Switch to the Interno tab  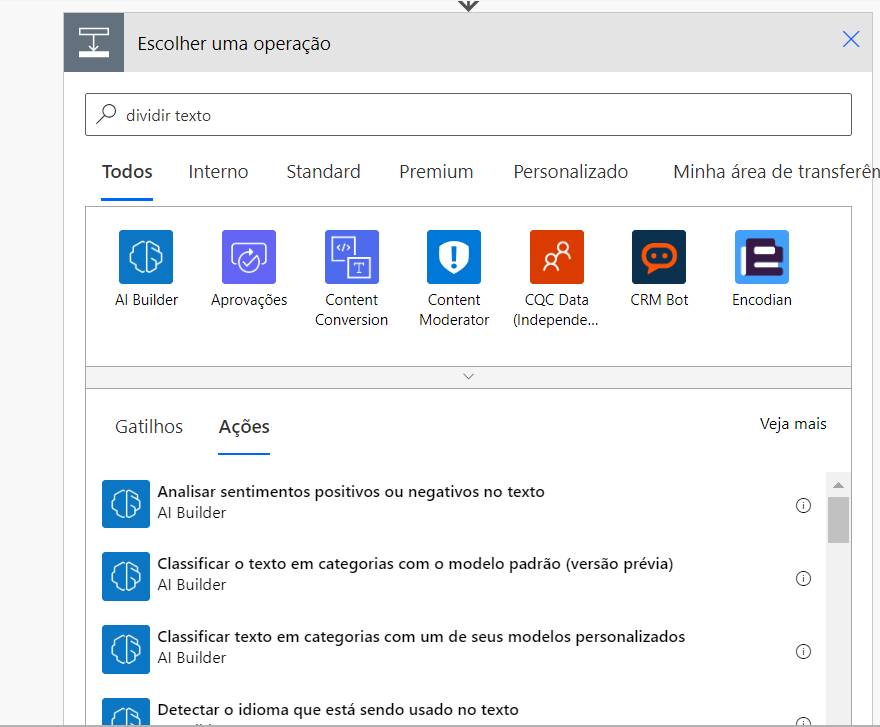218,172
